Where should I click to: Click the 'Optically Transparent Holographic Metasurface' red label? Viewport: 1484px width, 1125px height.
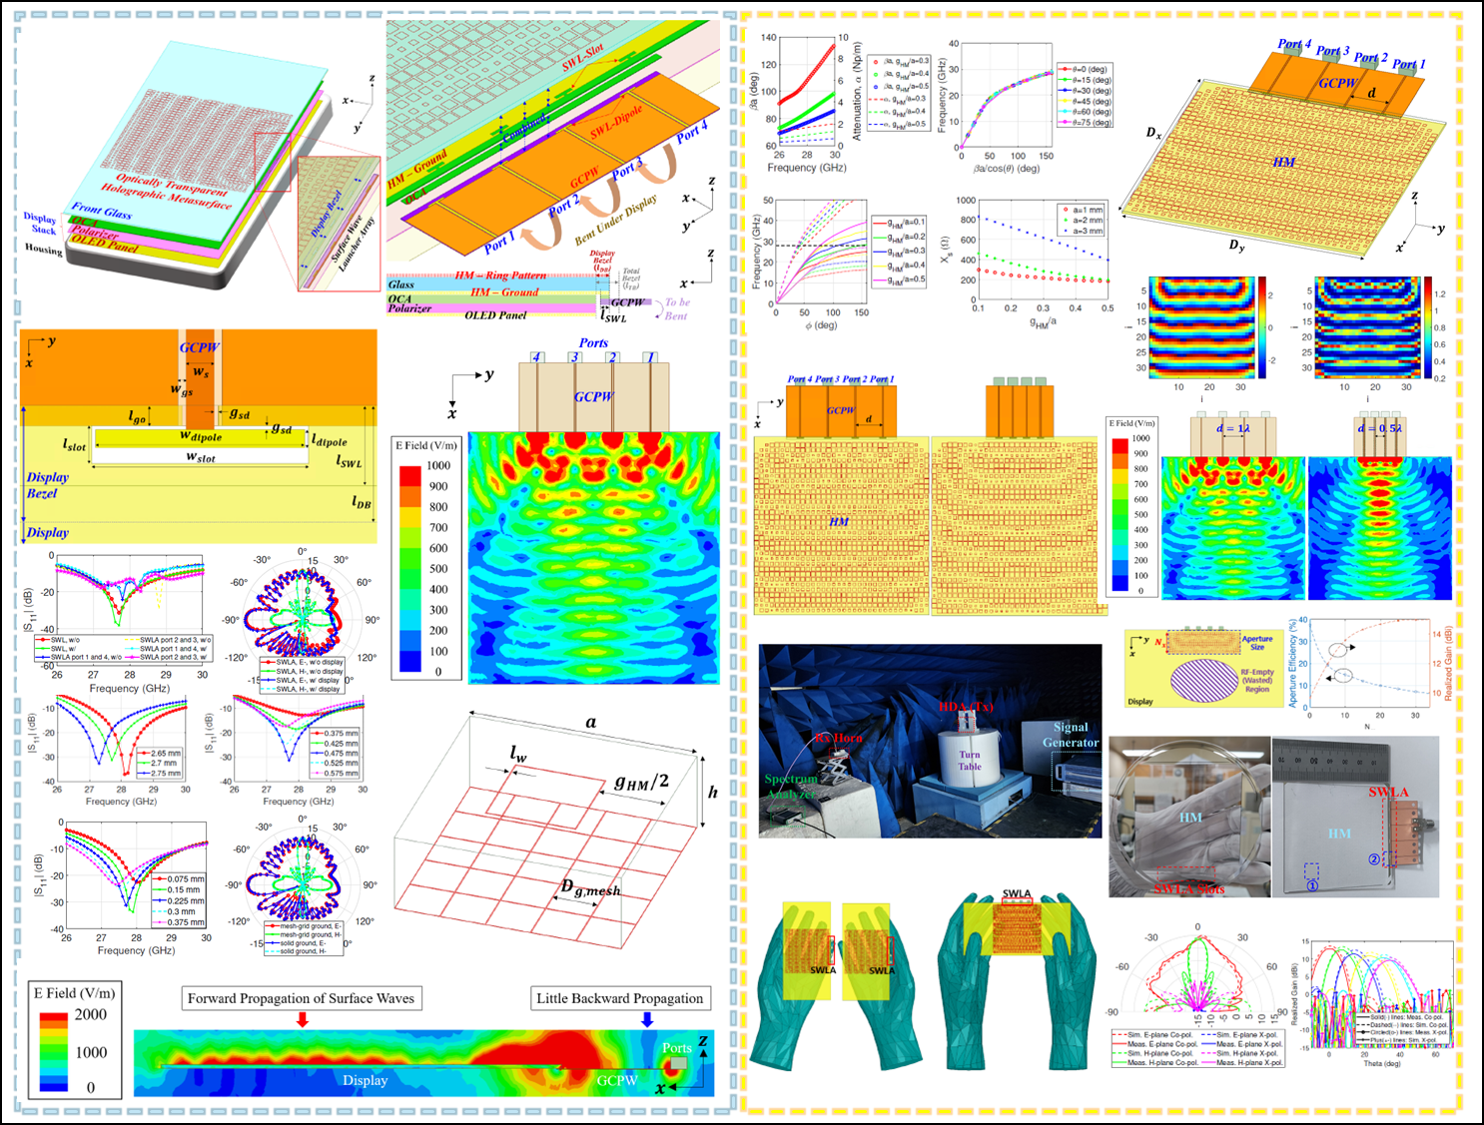click(166, 192)
